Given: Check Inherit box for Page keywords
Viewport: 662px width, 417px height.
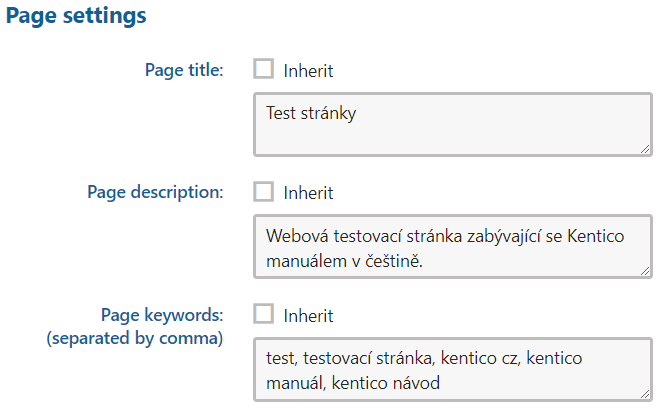Looking at the screenshot, I should coord(264,314).
